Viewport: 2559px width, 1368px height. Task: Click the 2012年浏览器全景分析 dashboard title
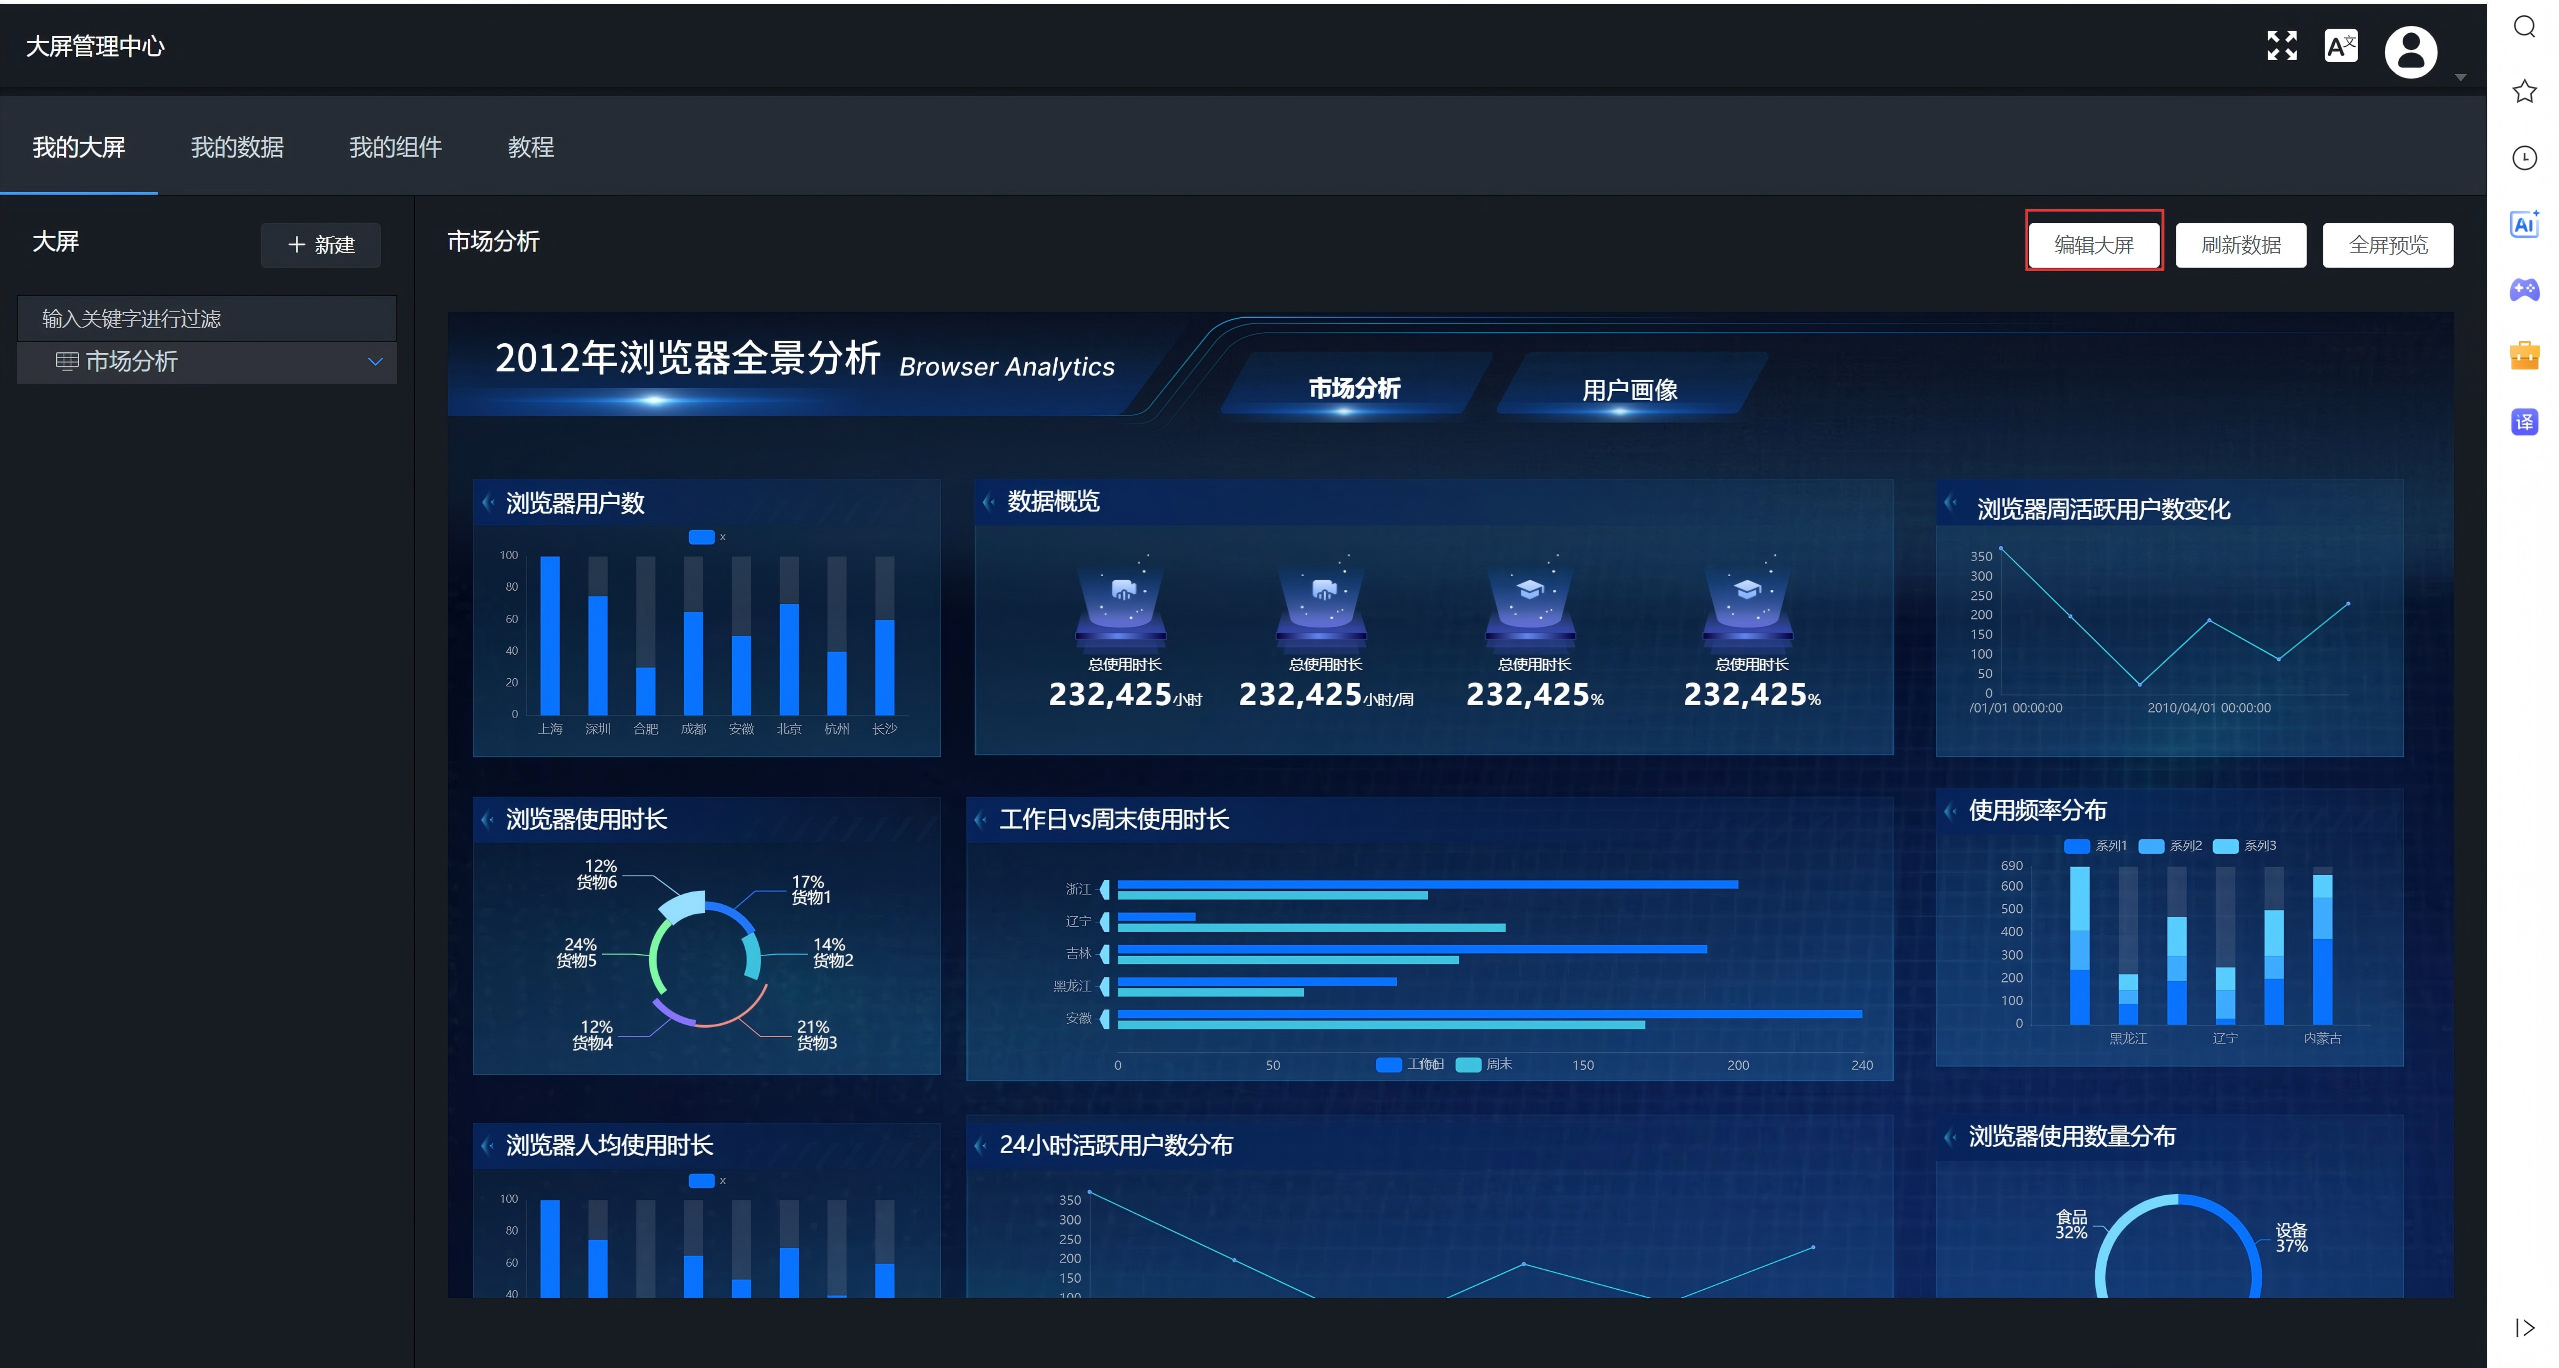click(x=687, y=358)
